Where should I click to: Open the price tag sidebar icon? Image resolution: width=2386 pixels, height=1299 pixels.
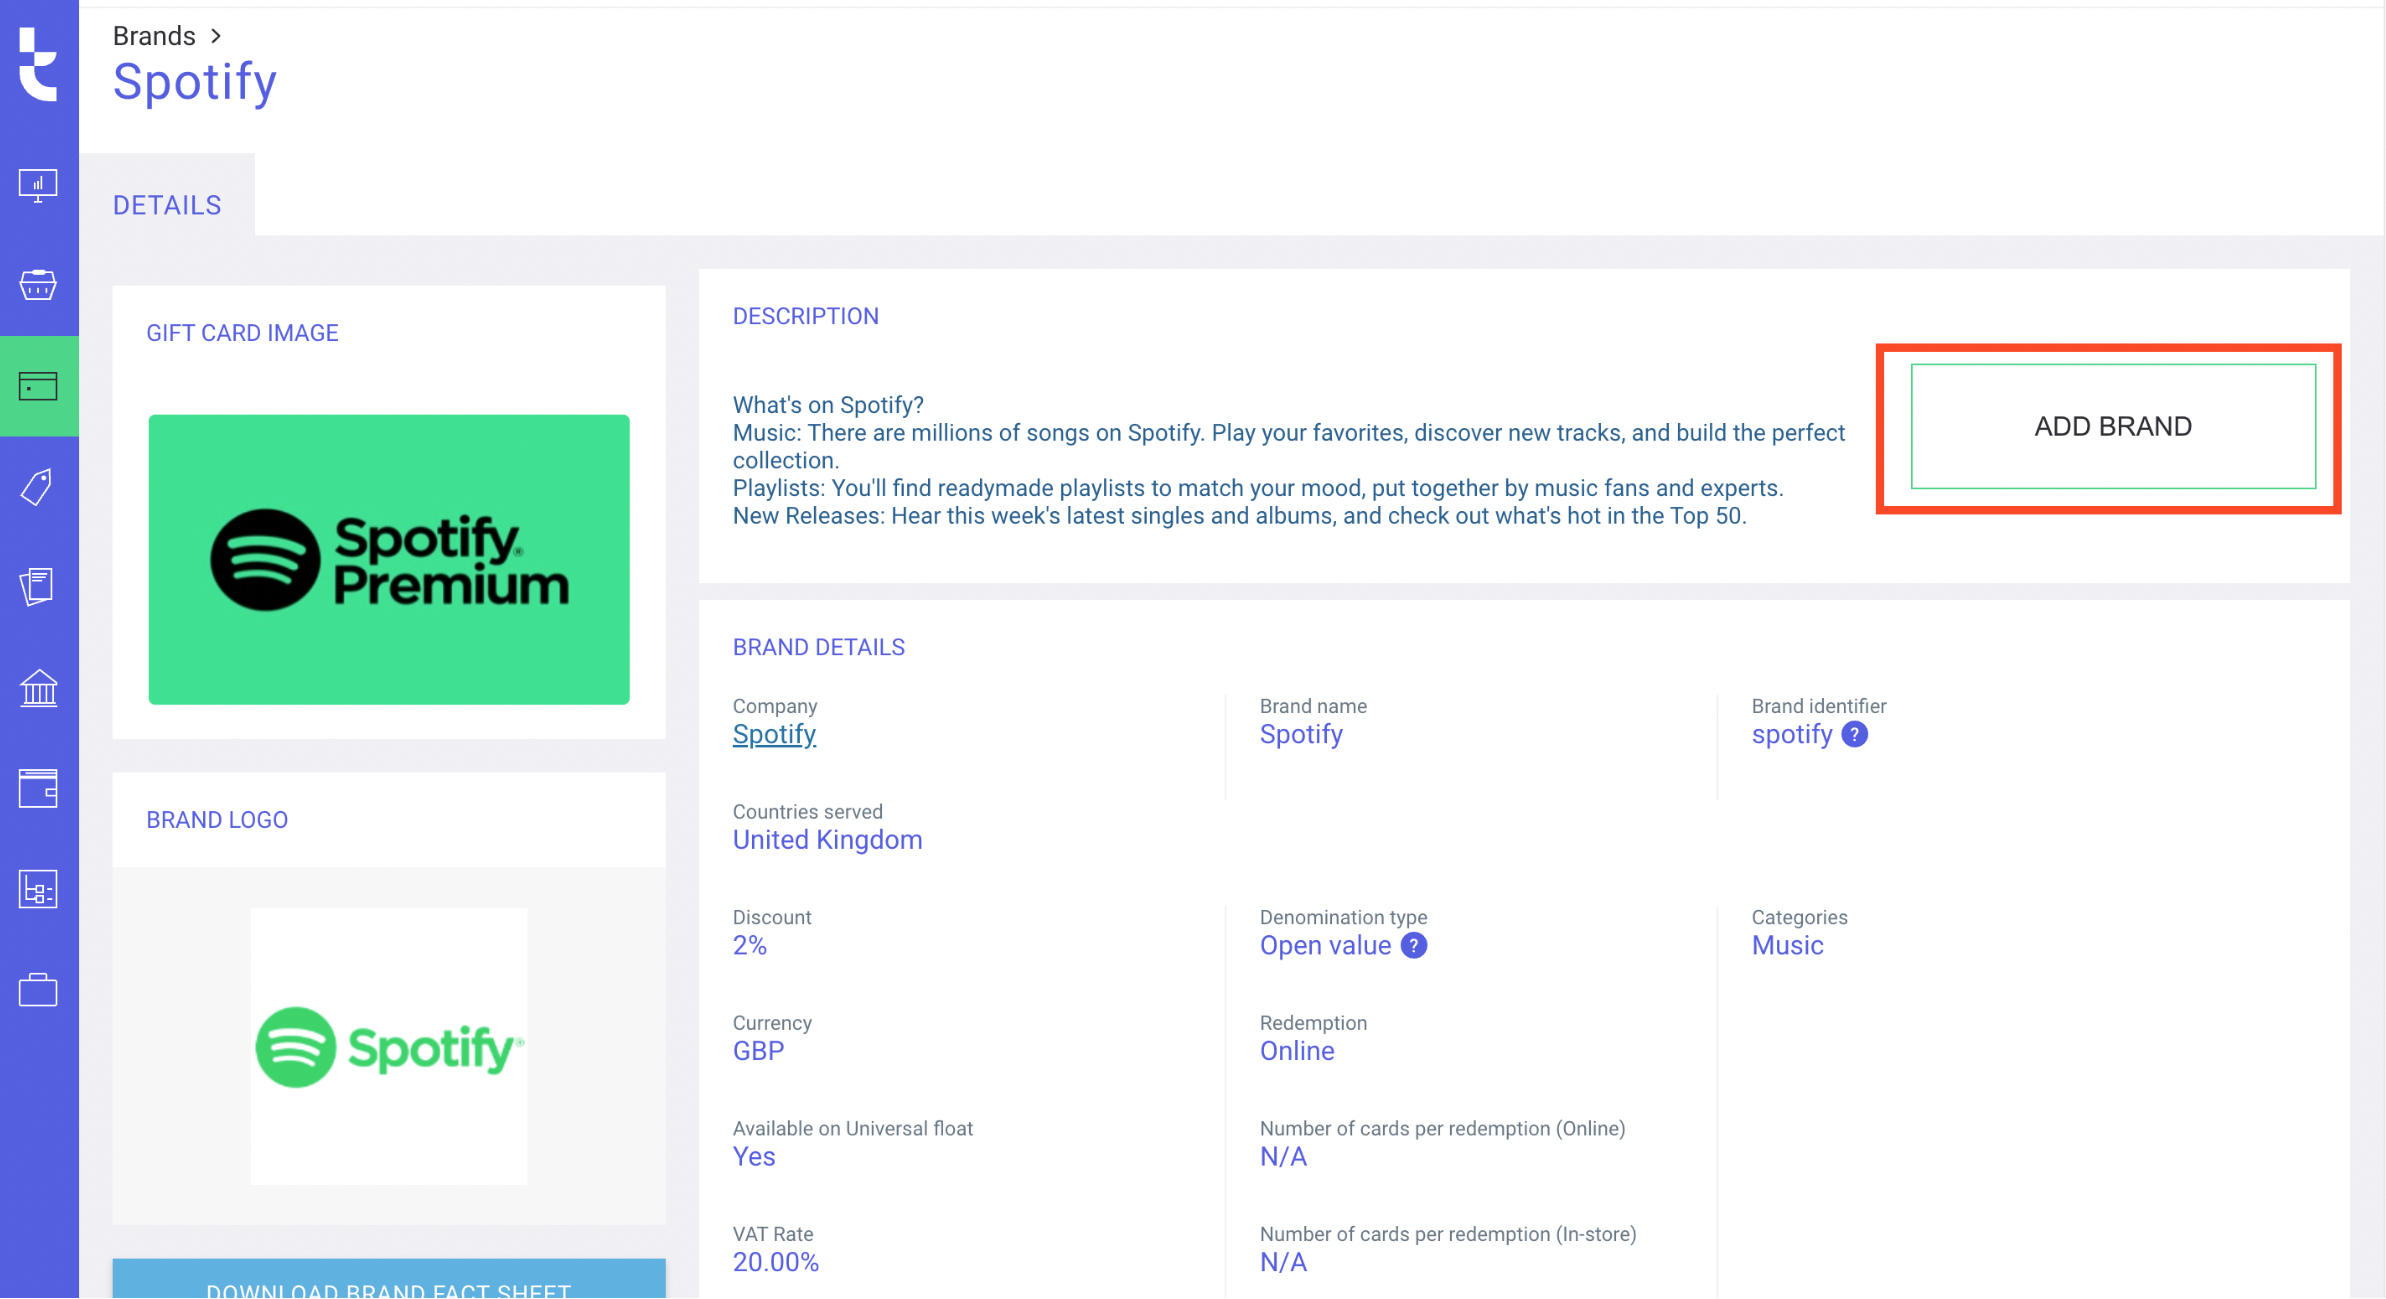pyautogui.click(x=38, y=487)
